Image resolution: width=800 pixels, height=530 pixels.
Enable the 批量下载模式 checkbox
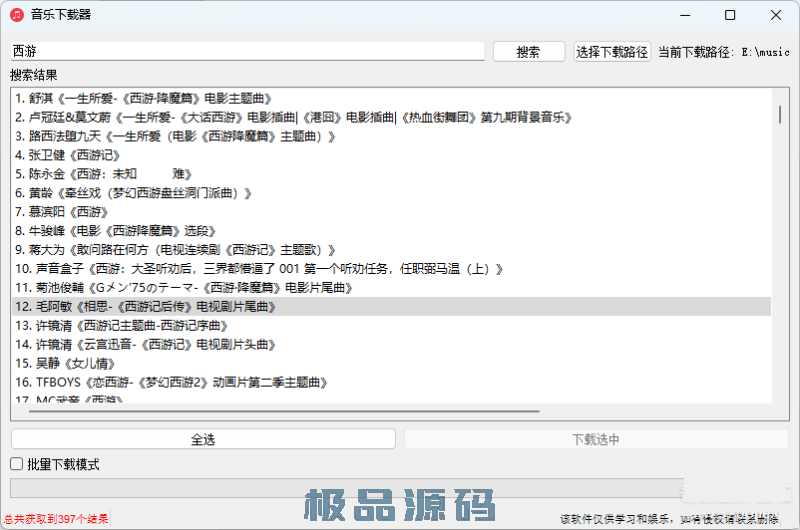click(x=17, y=464)
